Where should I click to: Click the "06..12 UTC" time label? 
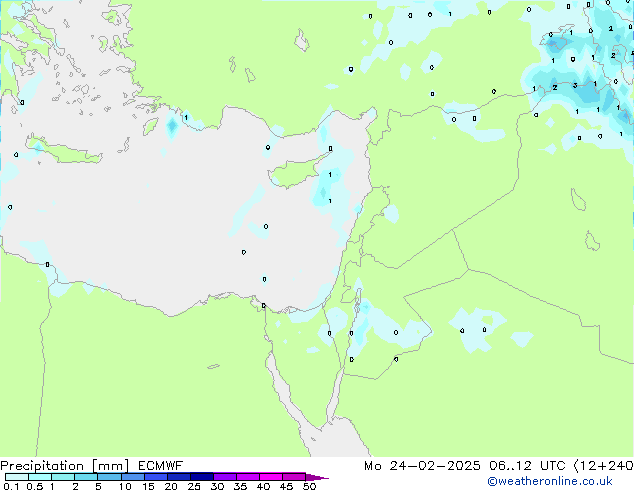tap(527, 466)
